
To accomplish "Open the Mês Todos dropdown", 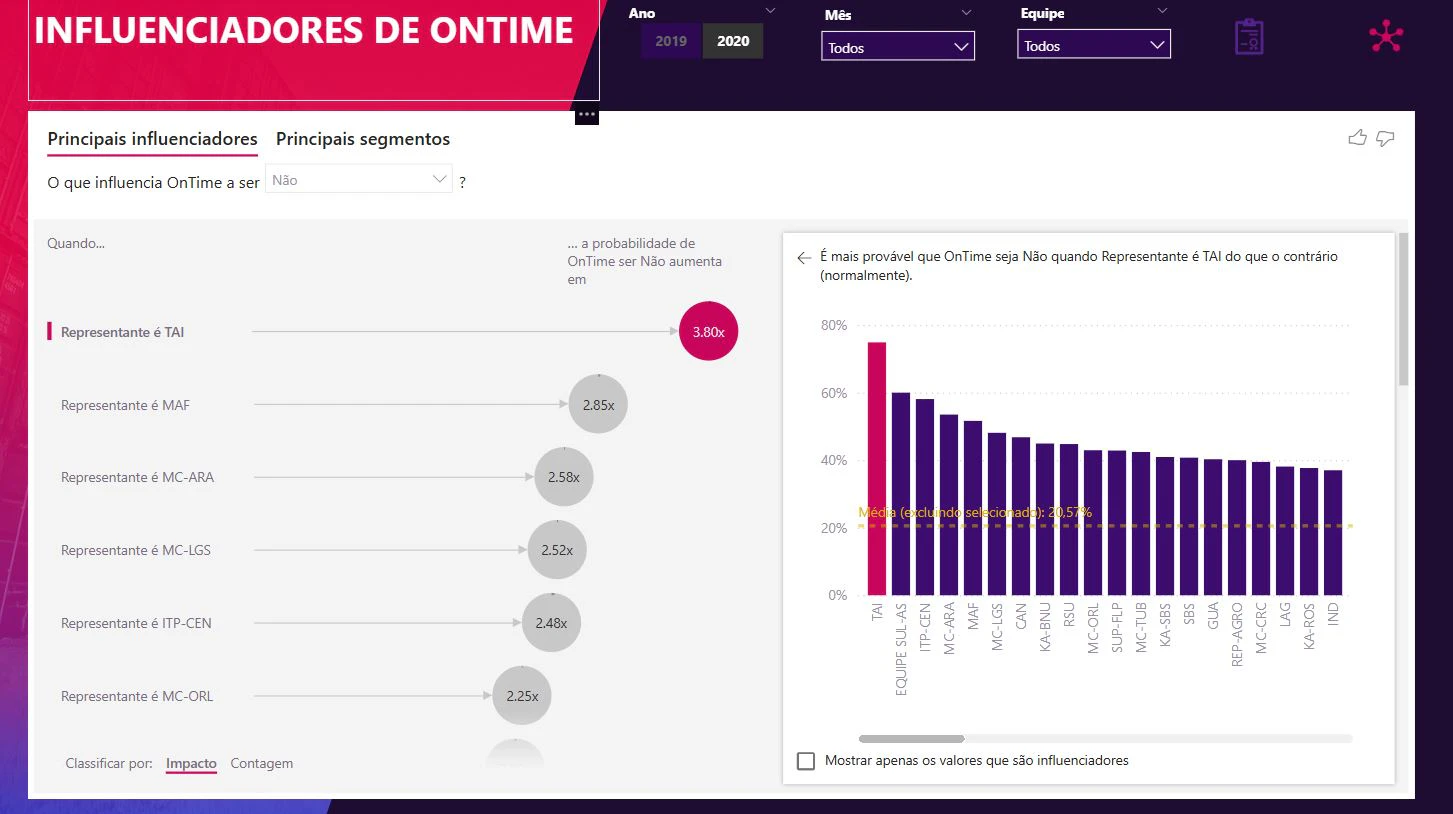I will click(x=898, y=47).
